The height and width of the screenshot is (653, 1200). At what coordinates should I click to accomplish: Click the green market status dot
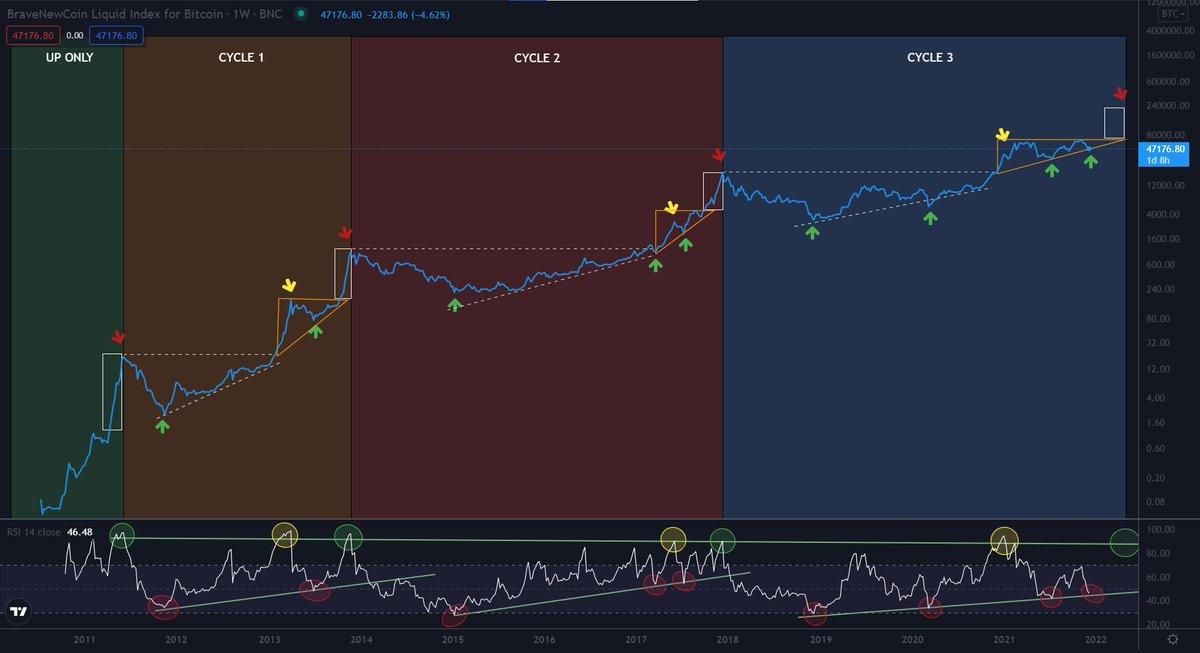coord(299,16)
